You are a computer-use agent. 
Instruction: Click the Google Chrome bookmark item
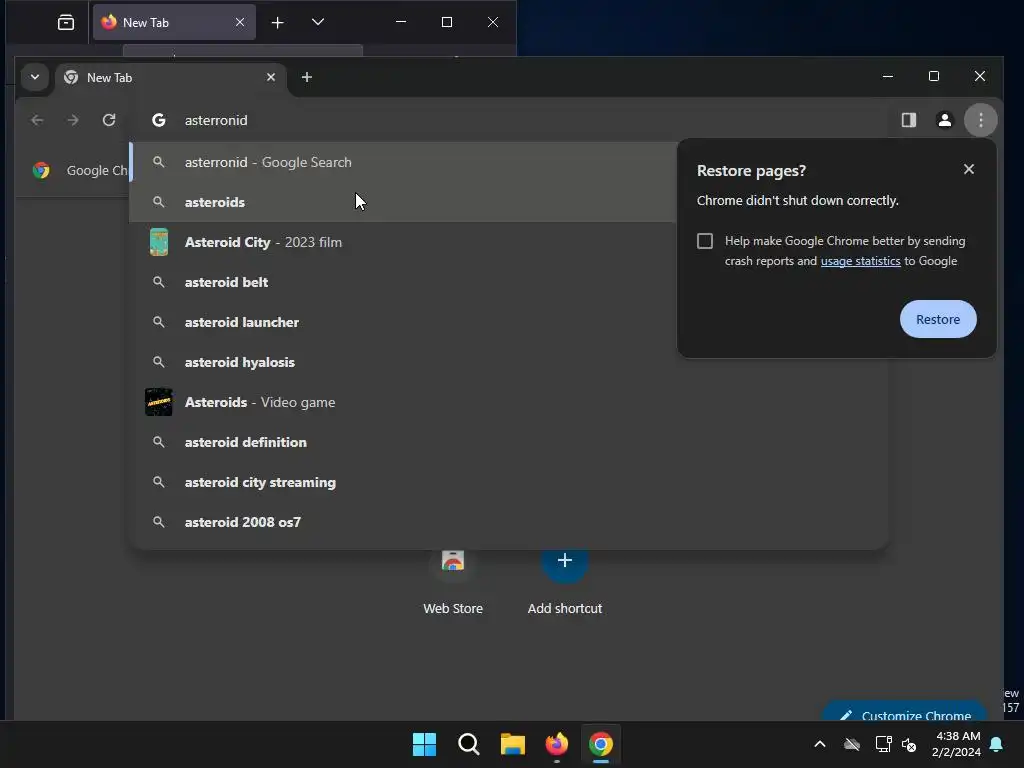(80, 170)
